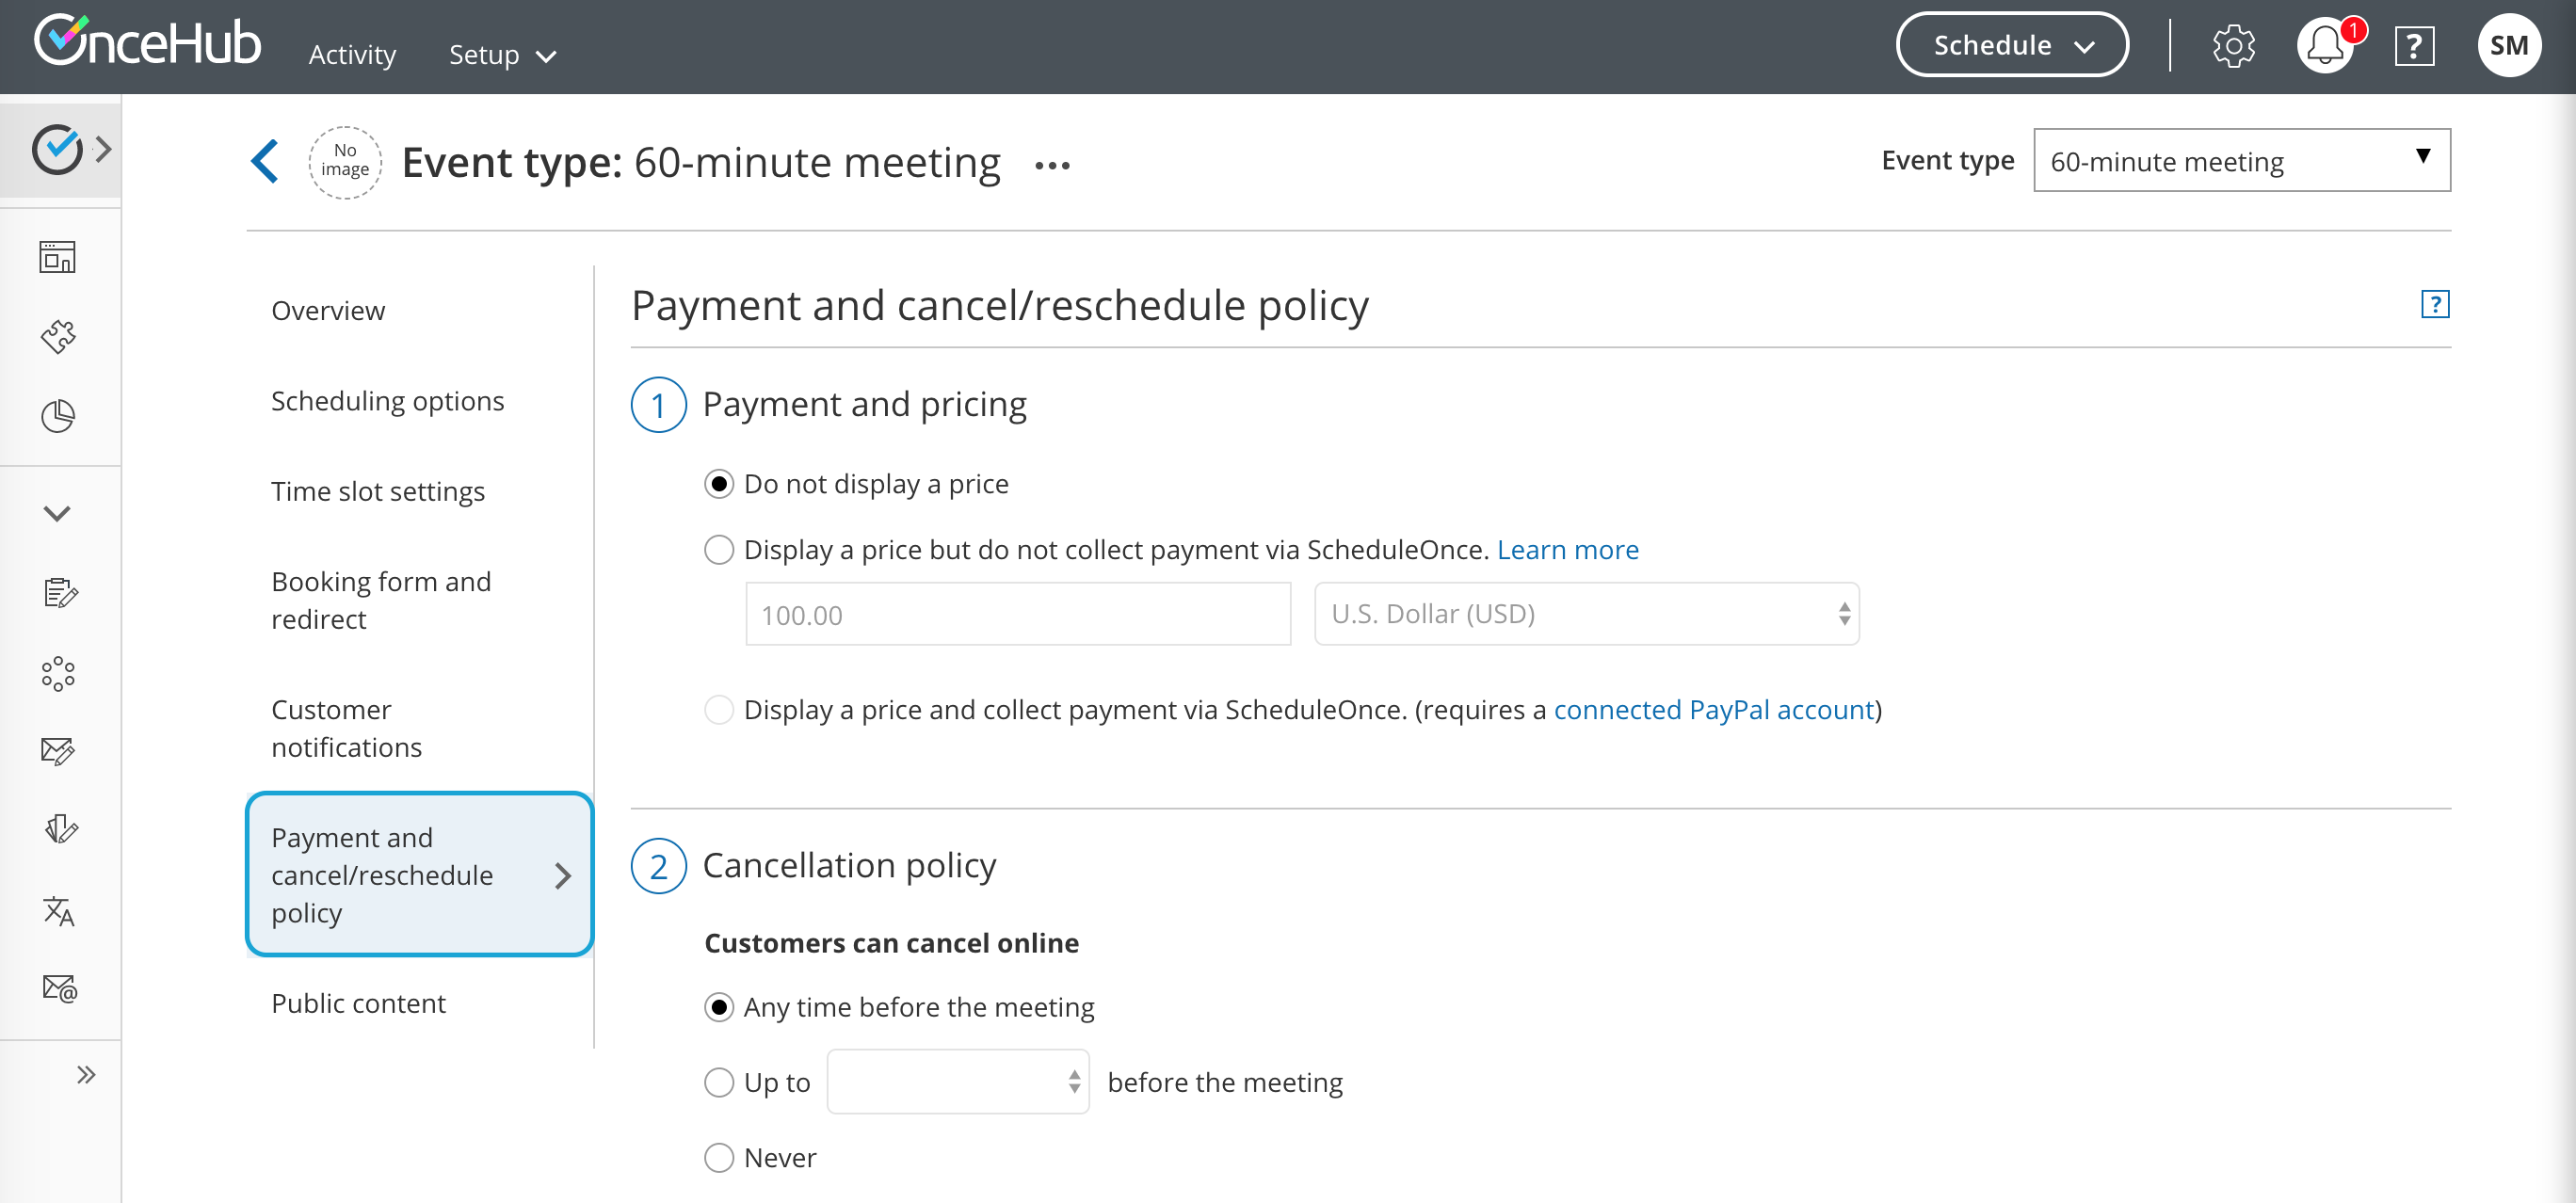Select Do not display a price

pyautogui.click(x=719, y=483)
